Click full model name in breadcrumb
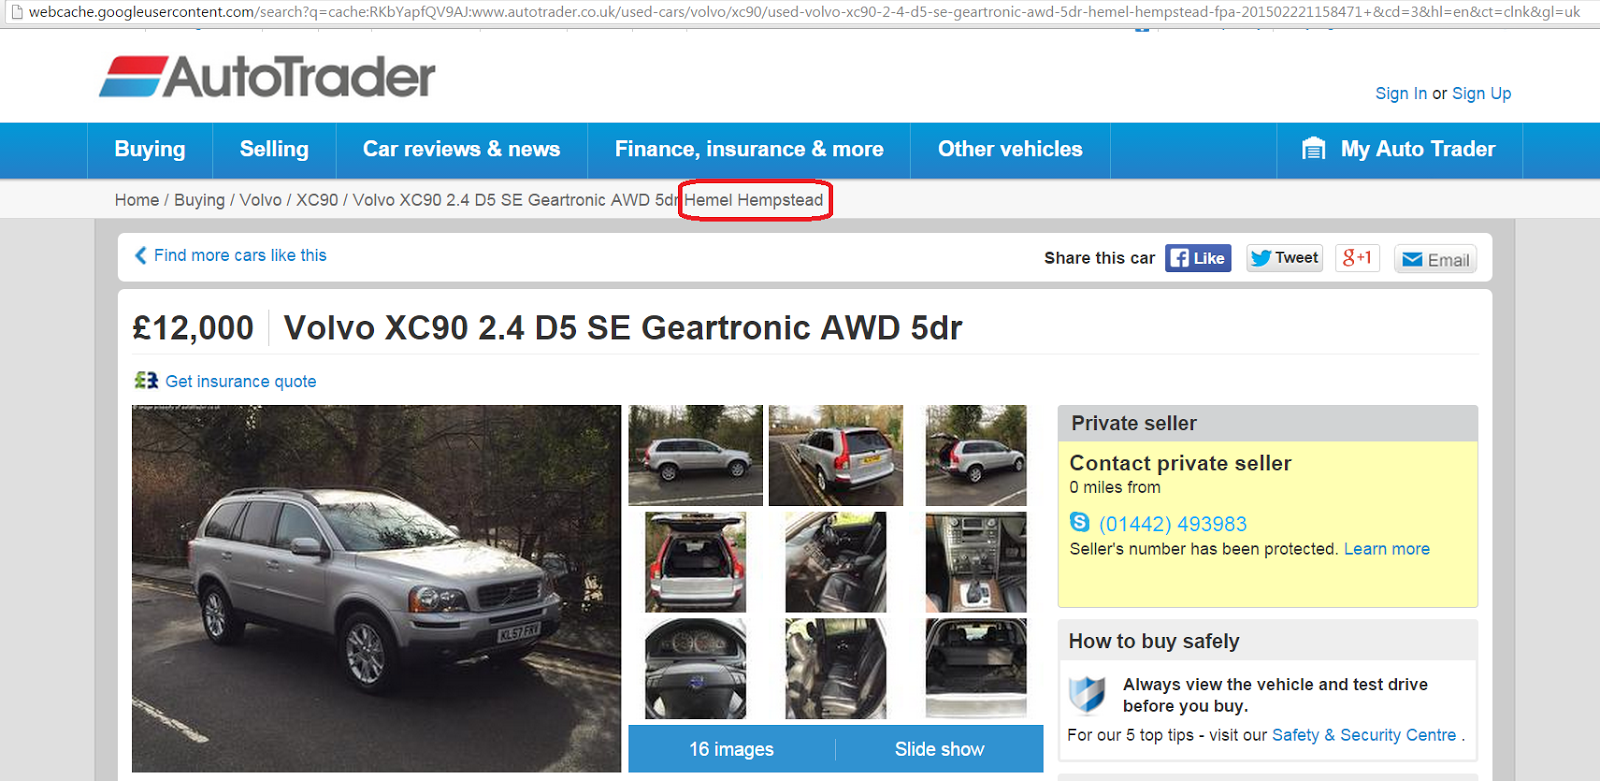The width and height of the screenshot is (1600, 781). tap(515, 200)
